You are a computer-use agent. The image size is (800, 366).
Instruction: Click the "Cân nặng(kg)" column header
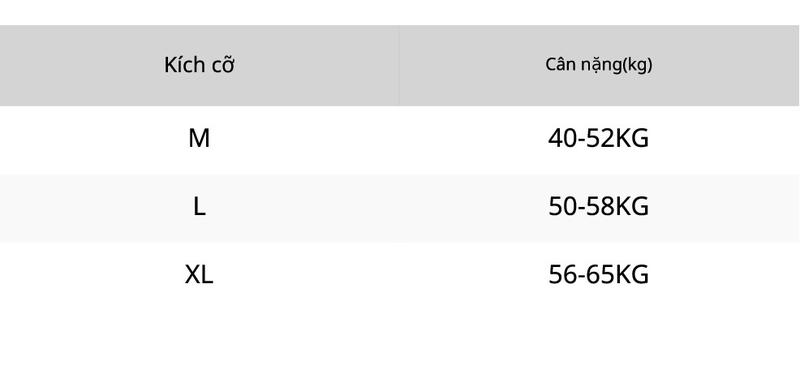pos(598,65)
